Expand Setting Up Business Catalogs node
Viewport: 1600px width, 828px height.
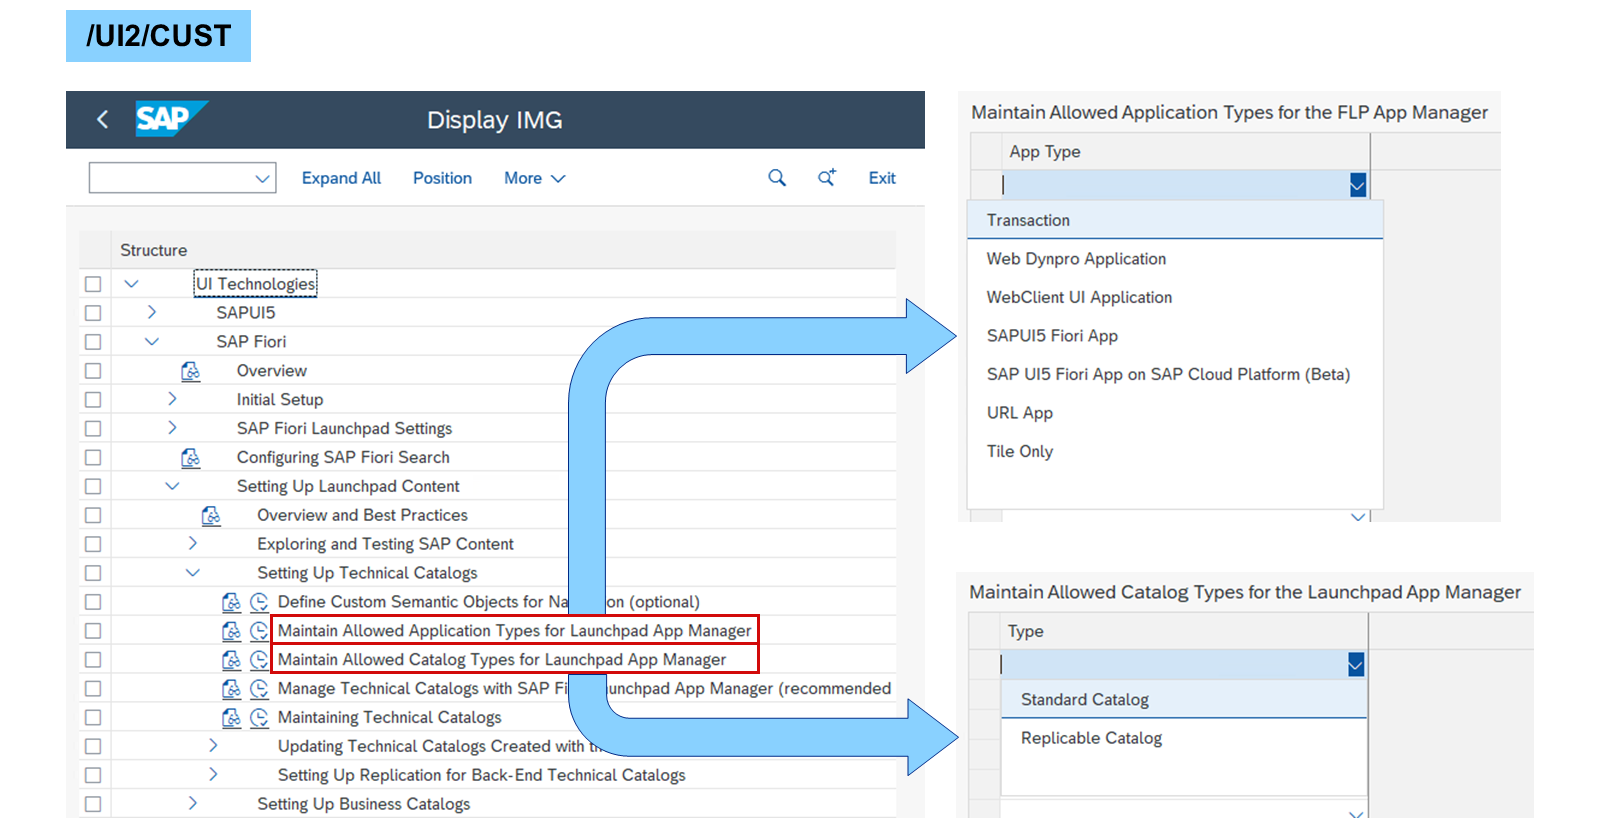tap(193, 803)
